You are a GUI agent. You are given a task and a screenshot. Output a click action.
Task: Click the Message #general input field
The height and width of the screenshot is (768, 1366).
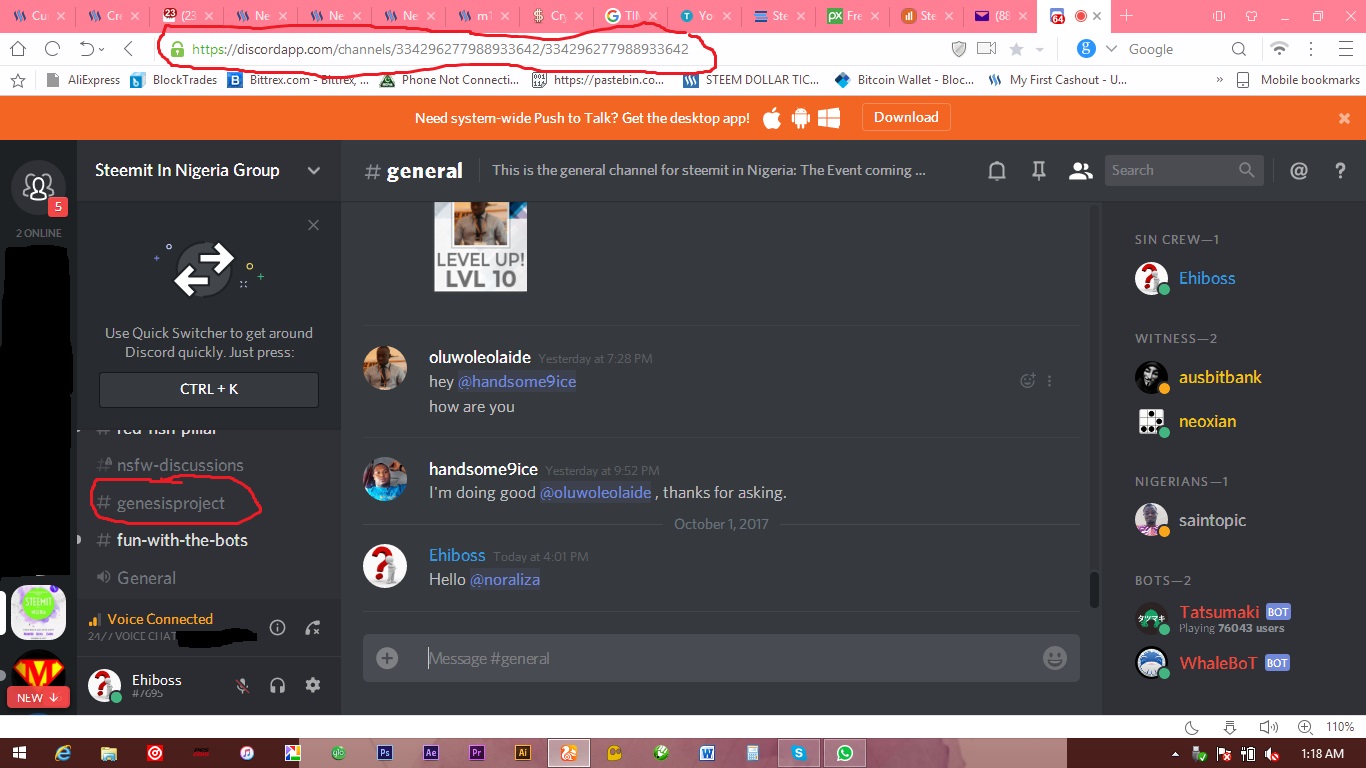click(700, 658)
